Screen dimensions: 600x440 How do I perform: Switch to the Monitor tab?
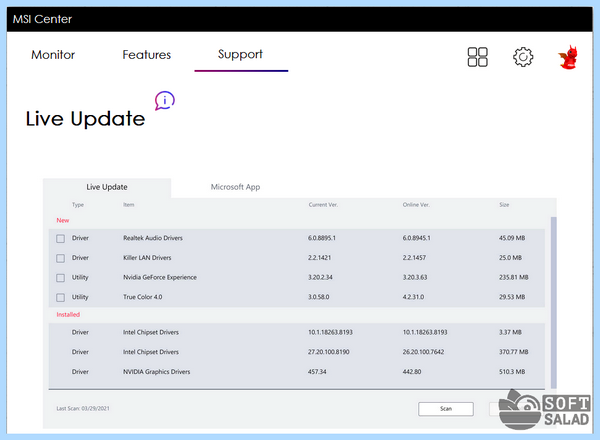[x=53, y=55]
